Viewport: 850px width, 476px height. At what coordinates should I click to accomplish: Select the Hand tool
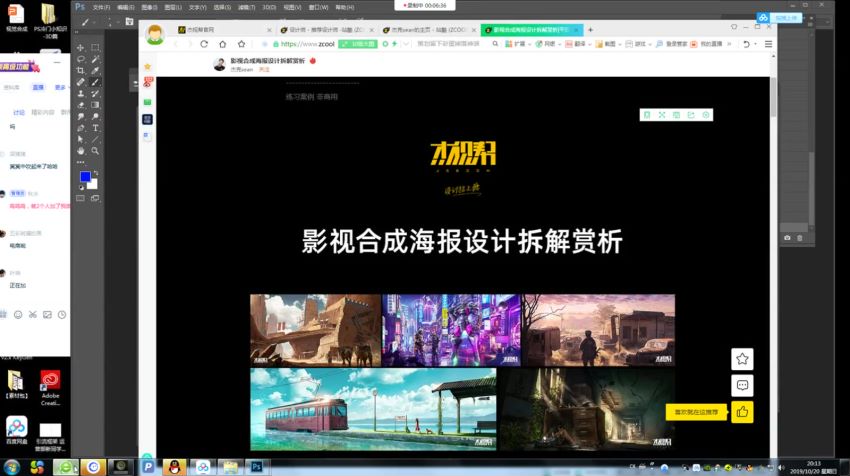pos(80,151)
